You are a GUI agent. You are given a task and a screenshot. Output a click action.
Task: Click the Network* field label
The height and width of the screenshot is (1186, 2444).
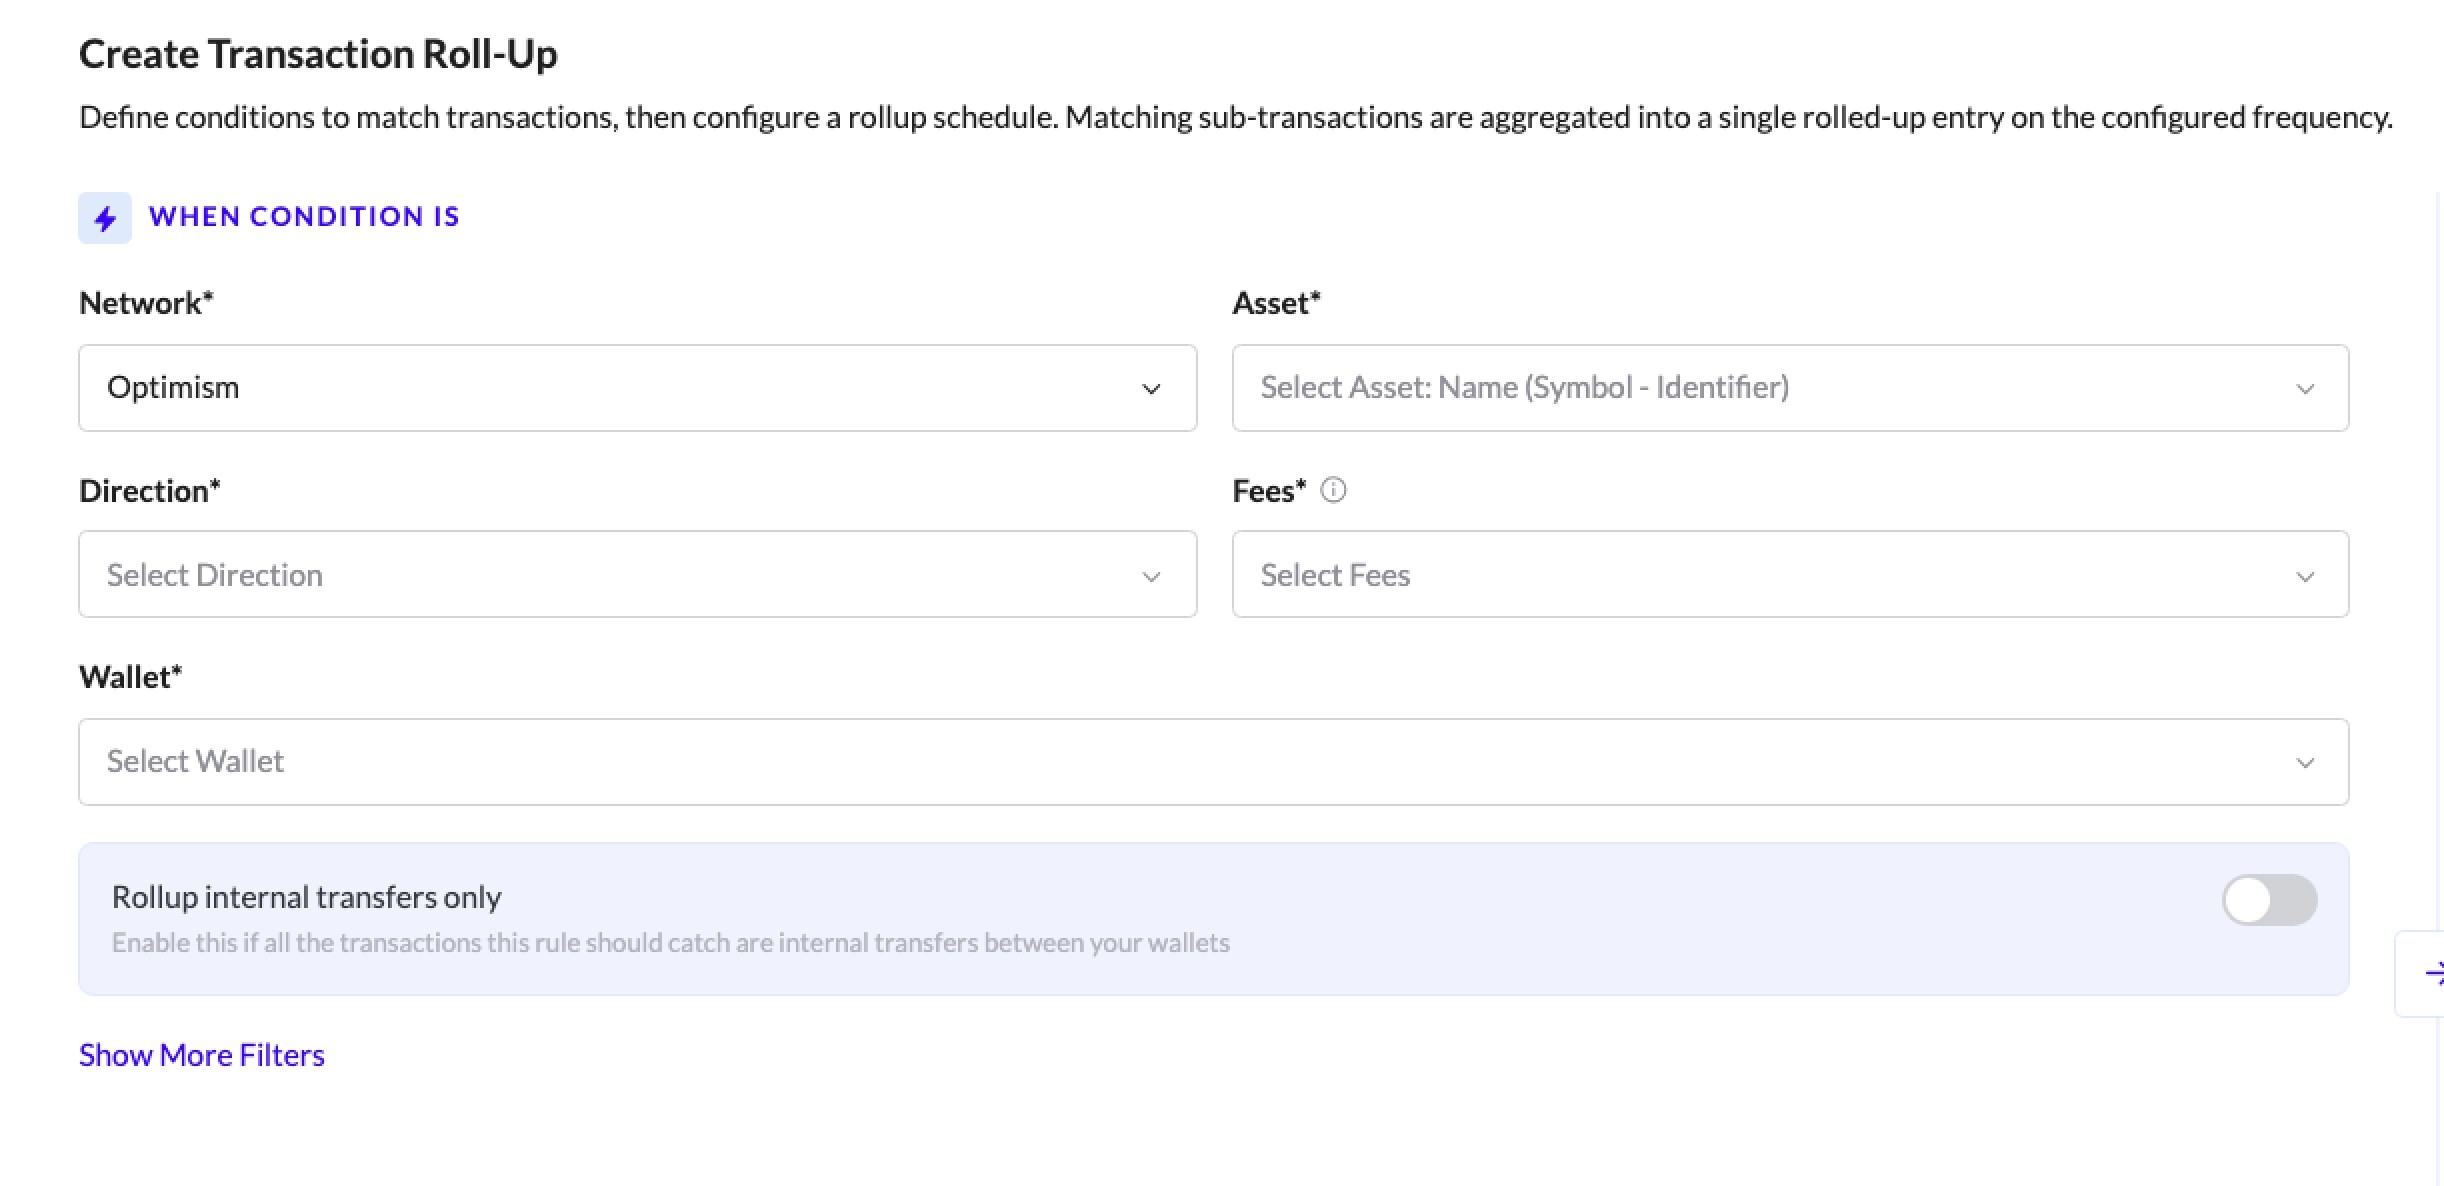click(146, 303)
